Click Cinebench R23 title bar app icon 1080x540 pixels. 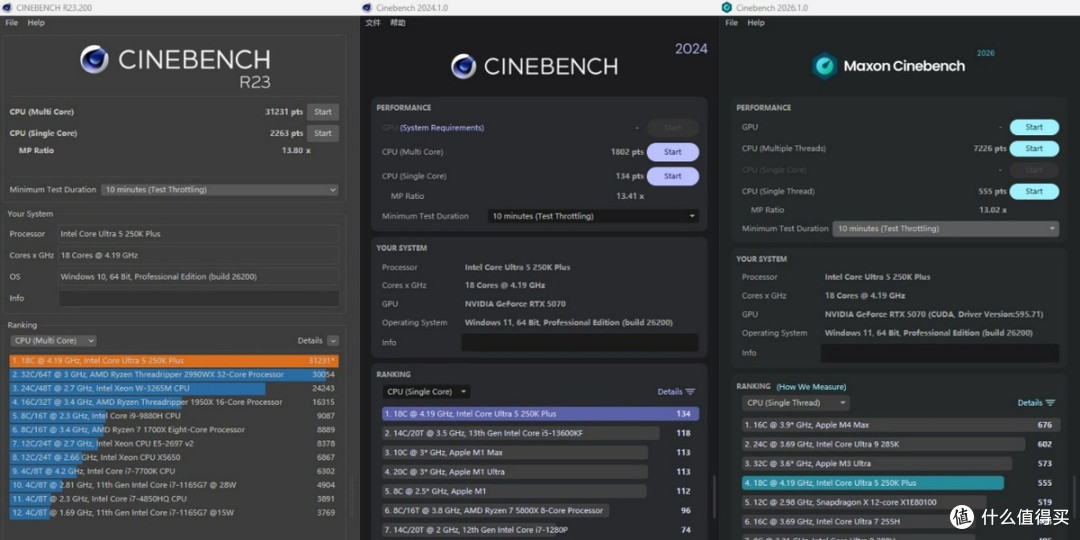pyautogui.click(x=6, y=8)
